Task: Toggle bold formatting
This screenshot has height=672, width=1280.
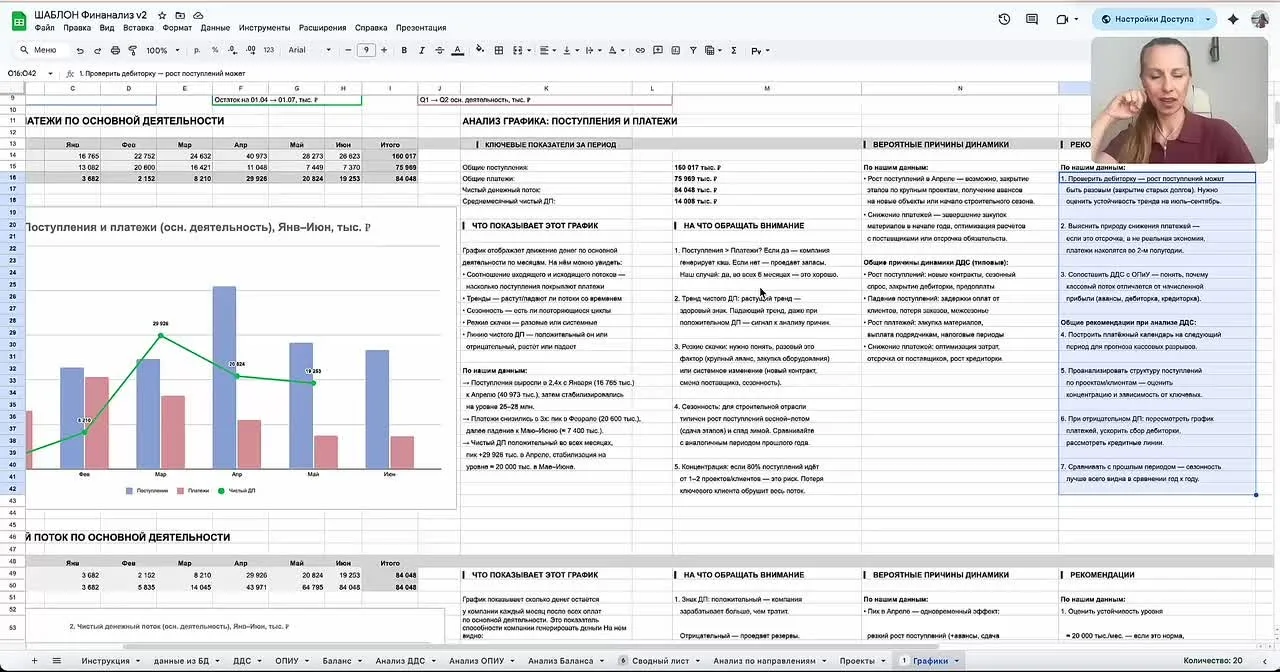Action: point(404,50)
